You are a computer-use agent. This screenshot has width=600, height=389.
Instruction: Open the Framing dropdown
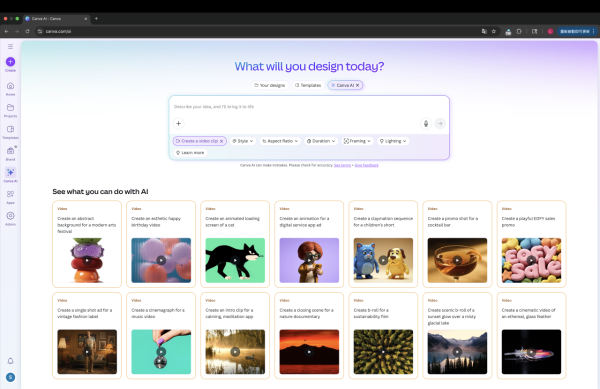357,141
